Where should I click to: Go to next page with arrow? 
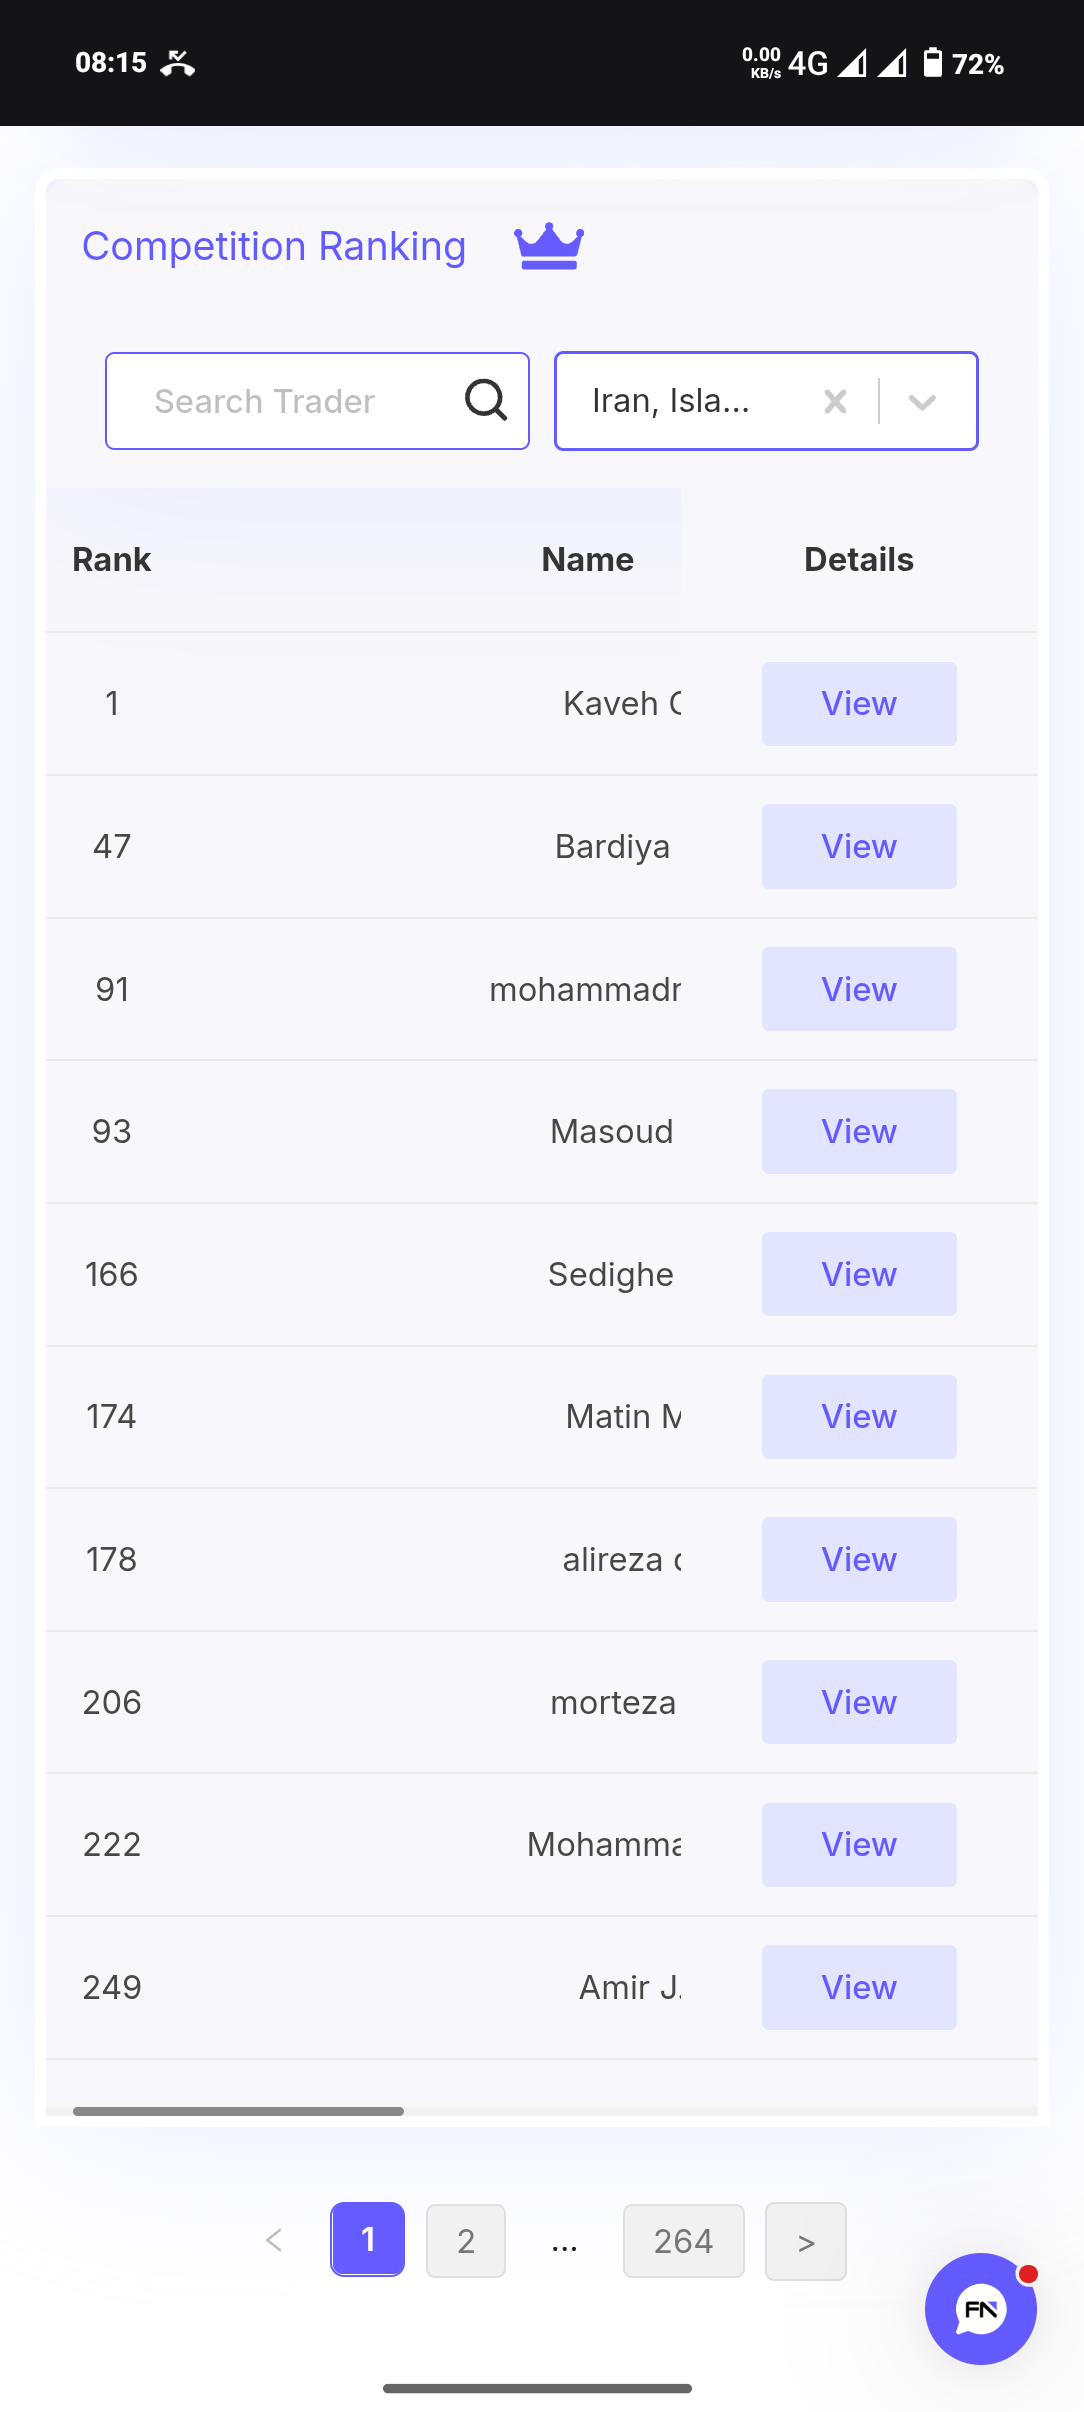(x=806, y=2241)
